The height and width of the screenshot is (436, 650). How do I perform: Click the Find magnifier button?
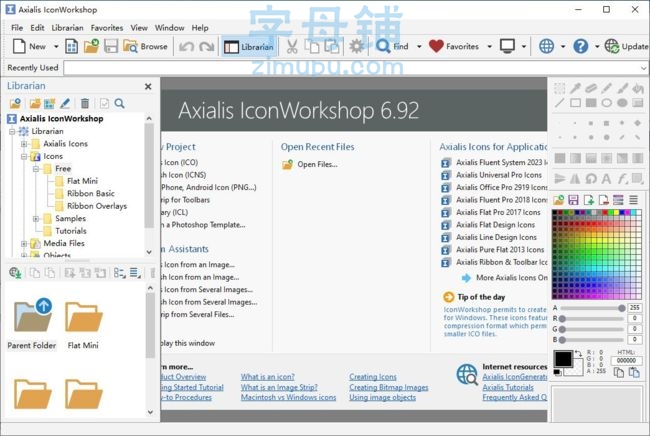(392, 46)
